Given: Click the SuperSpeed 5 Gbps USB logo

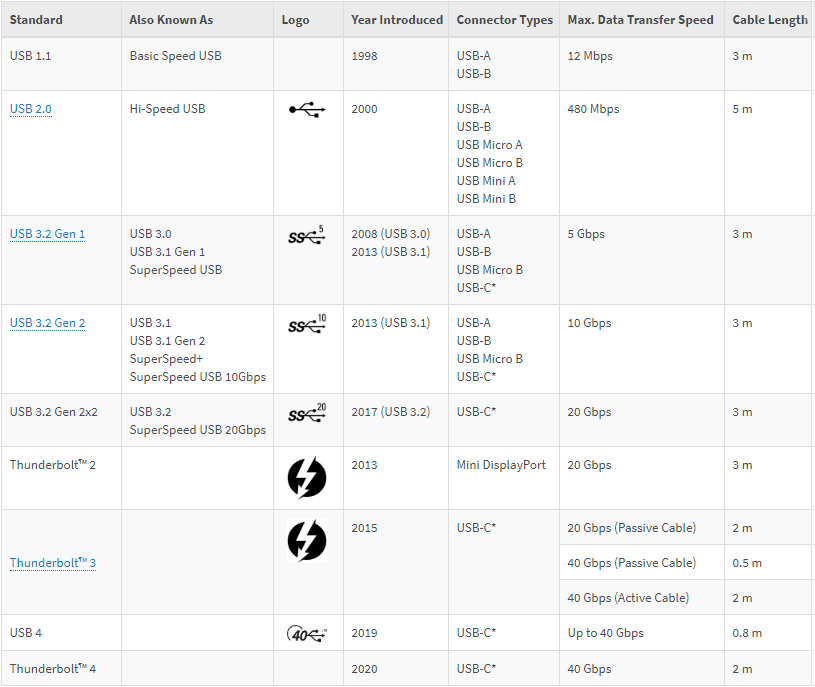Looking at the screenshot, I should (306, 236).
